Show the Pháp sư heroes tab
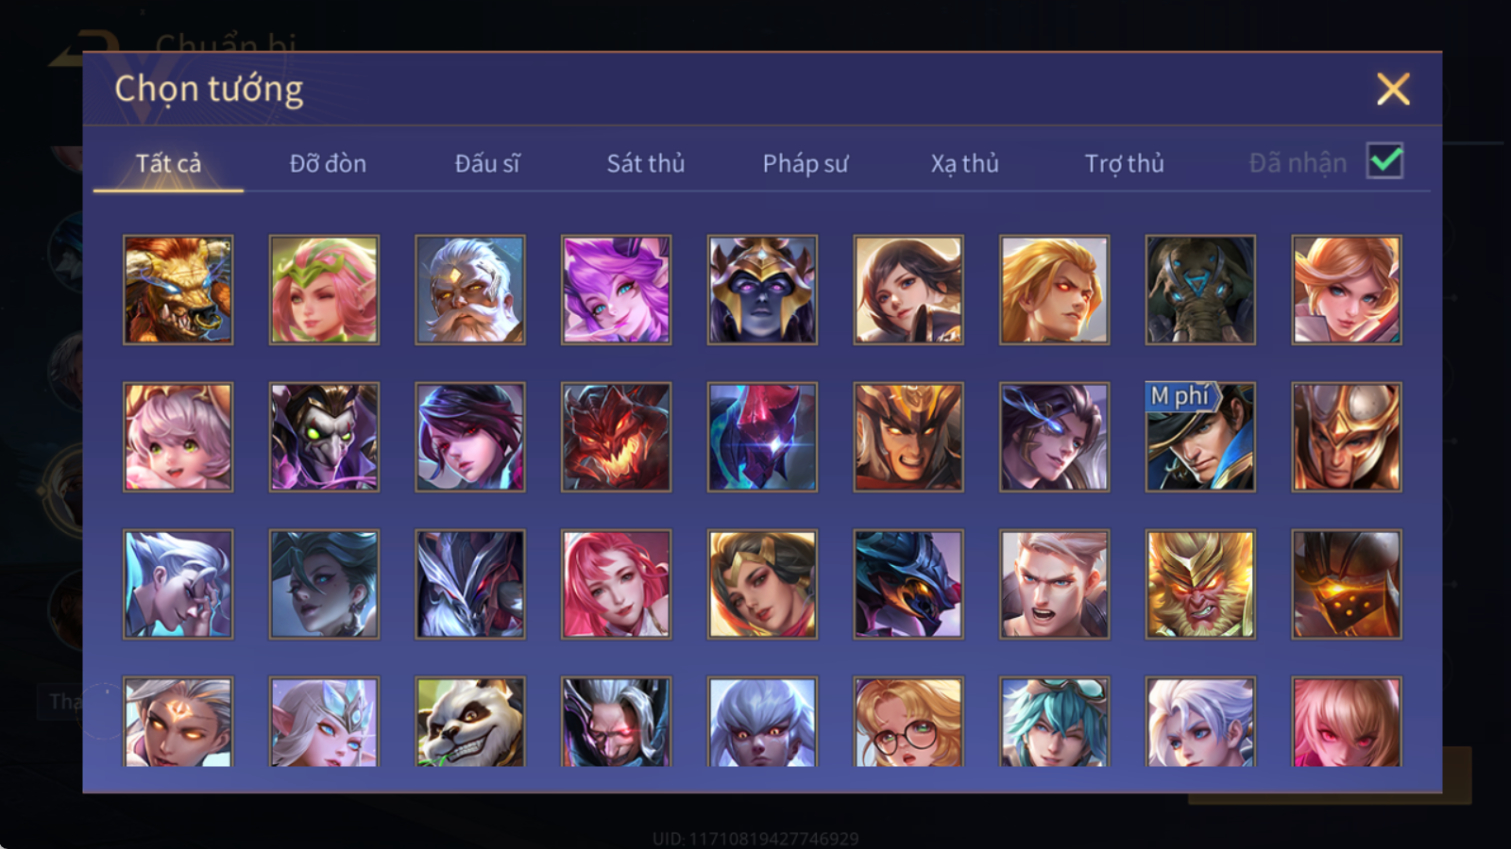This screenshot has height=849, width=1511. 805,163
